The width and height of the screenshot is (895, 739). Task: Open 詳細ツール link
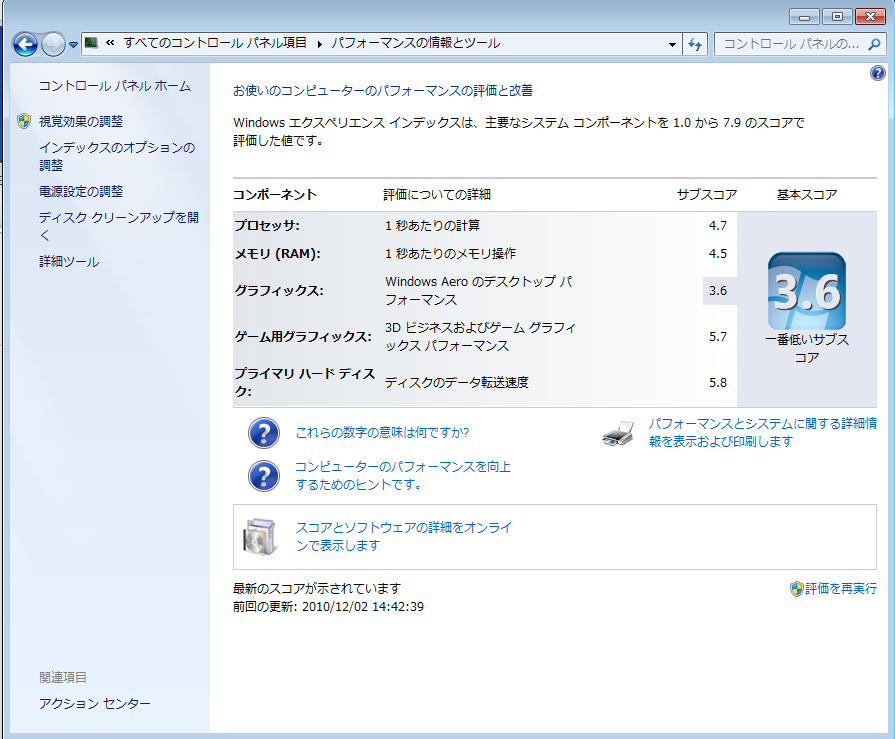[69, 262]
